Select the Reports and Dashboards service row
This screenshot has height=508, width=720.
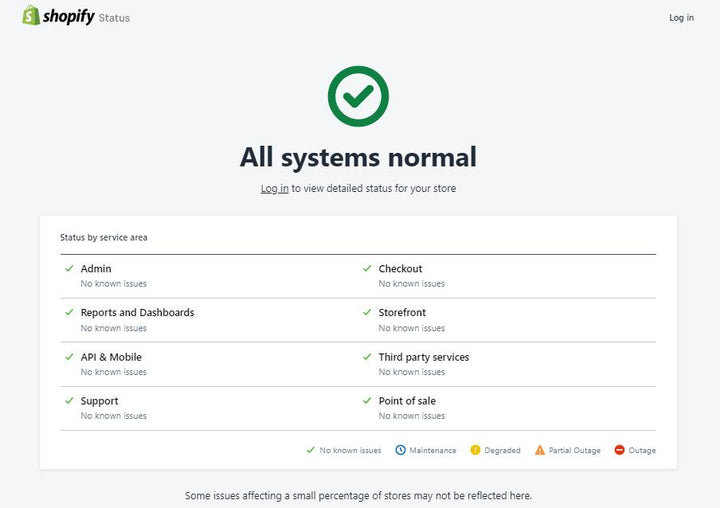137,312
